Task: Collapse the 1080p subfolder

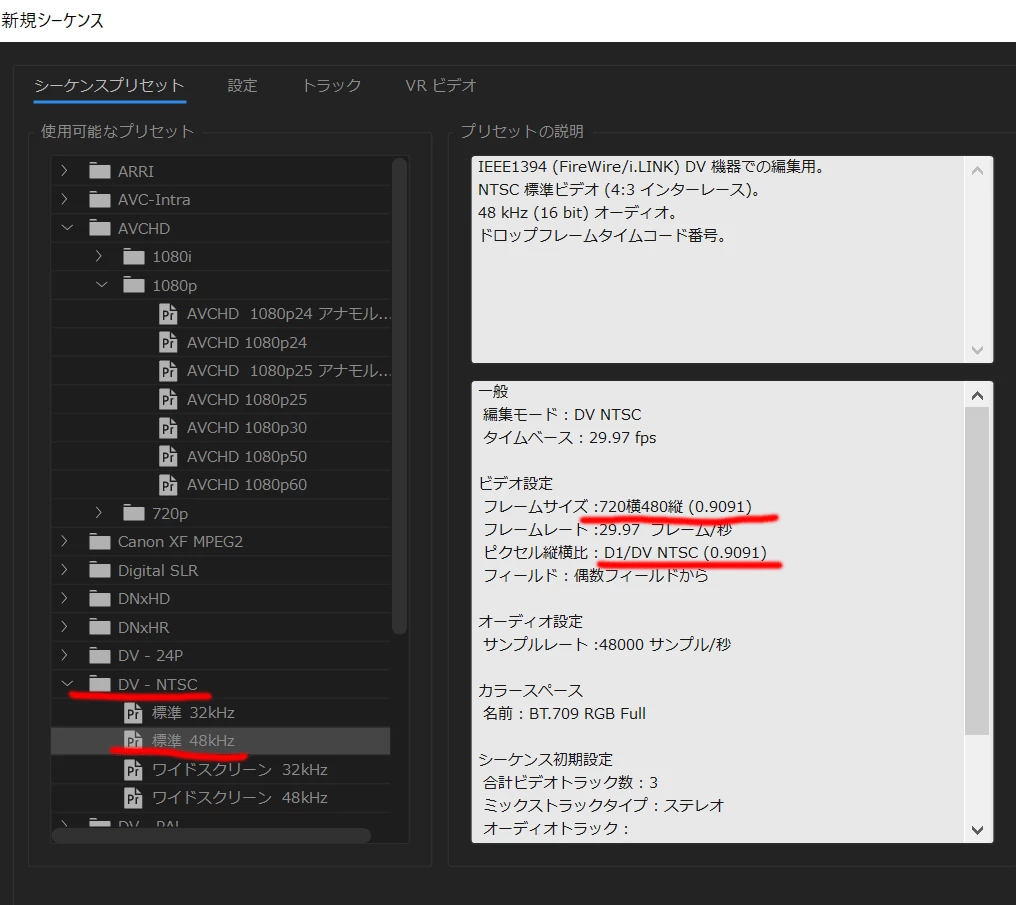Action: pos(101,285)
